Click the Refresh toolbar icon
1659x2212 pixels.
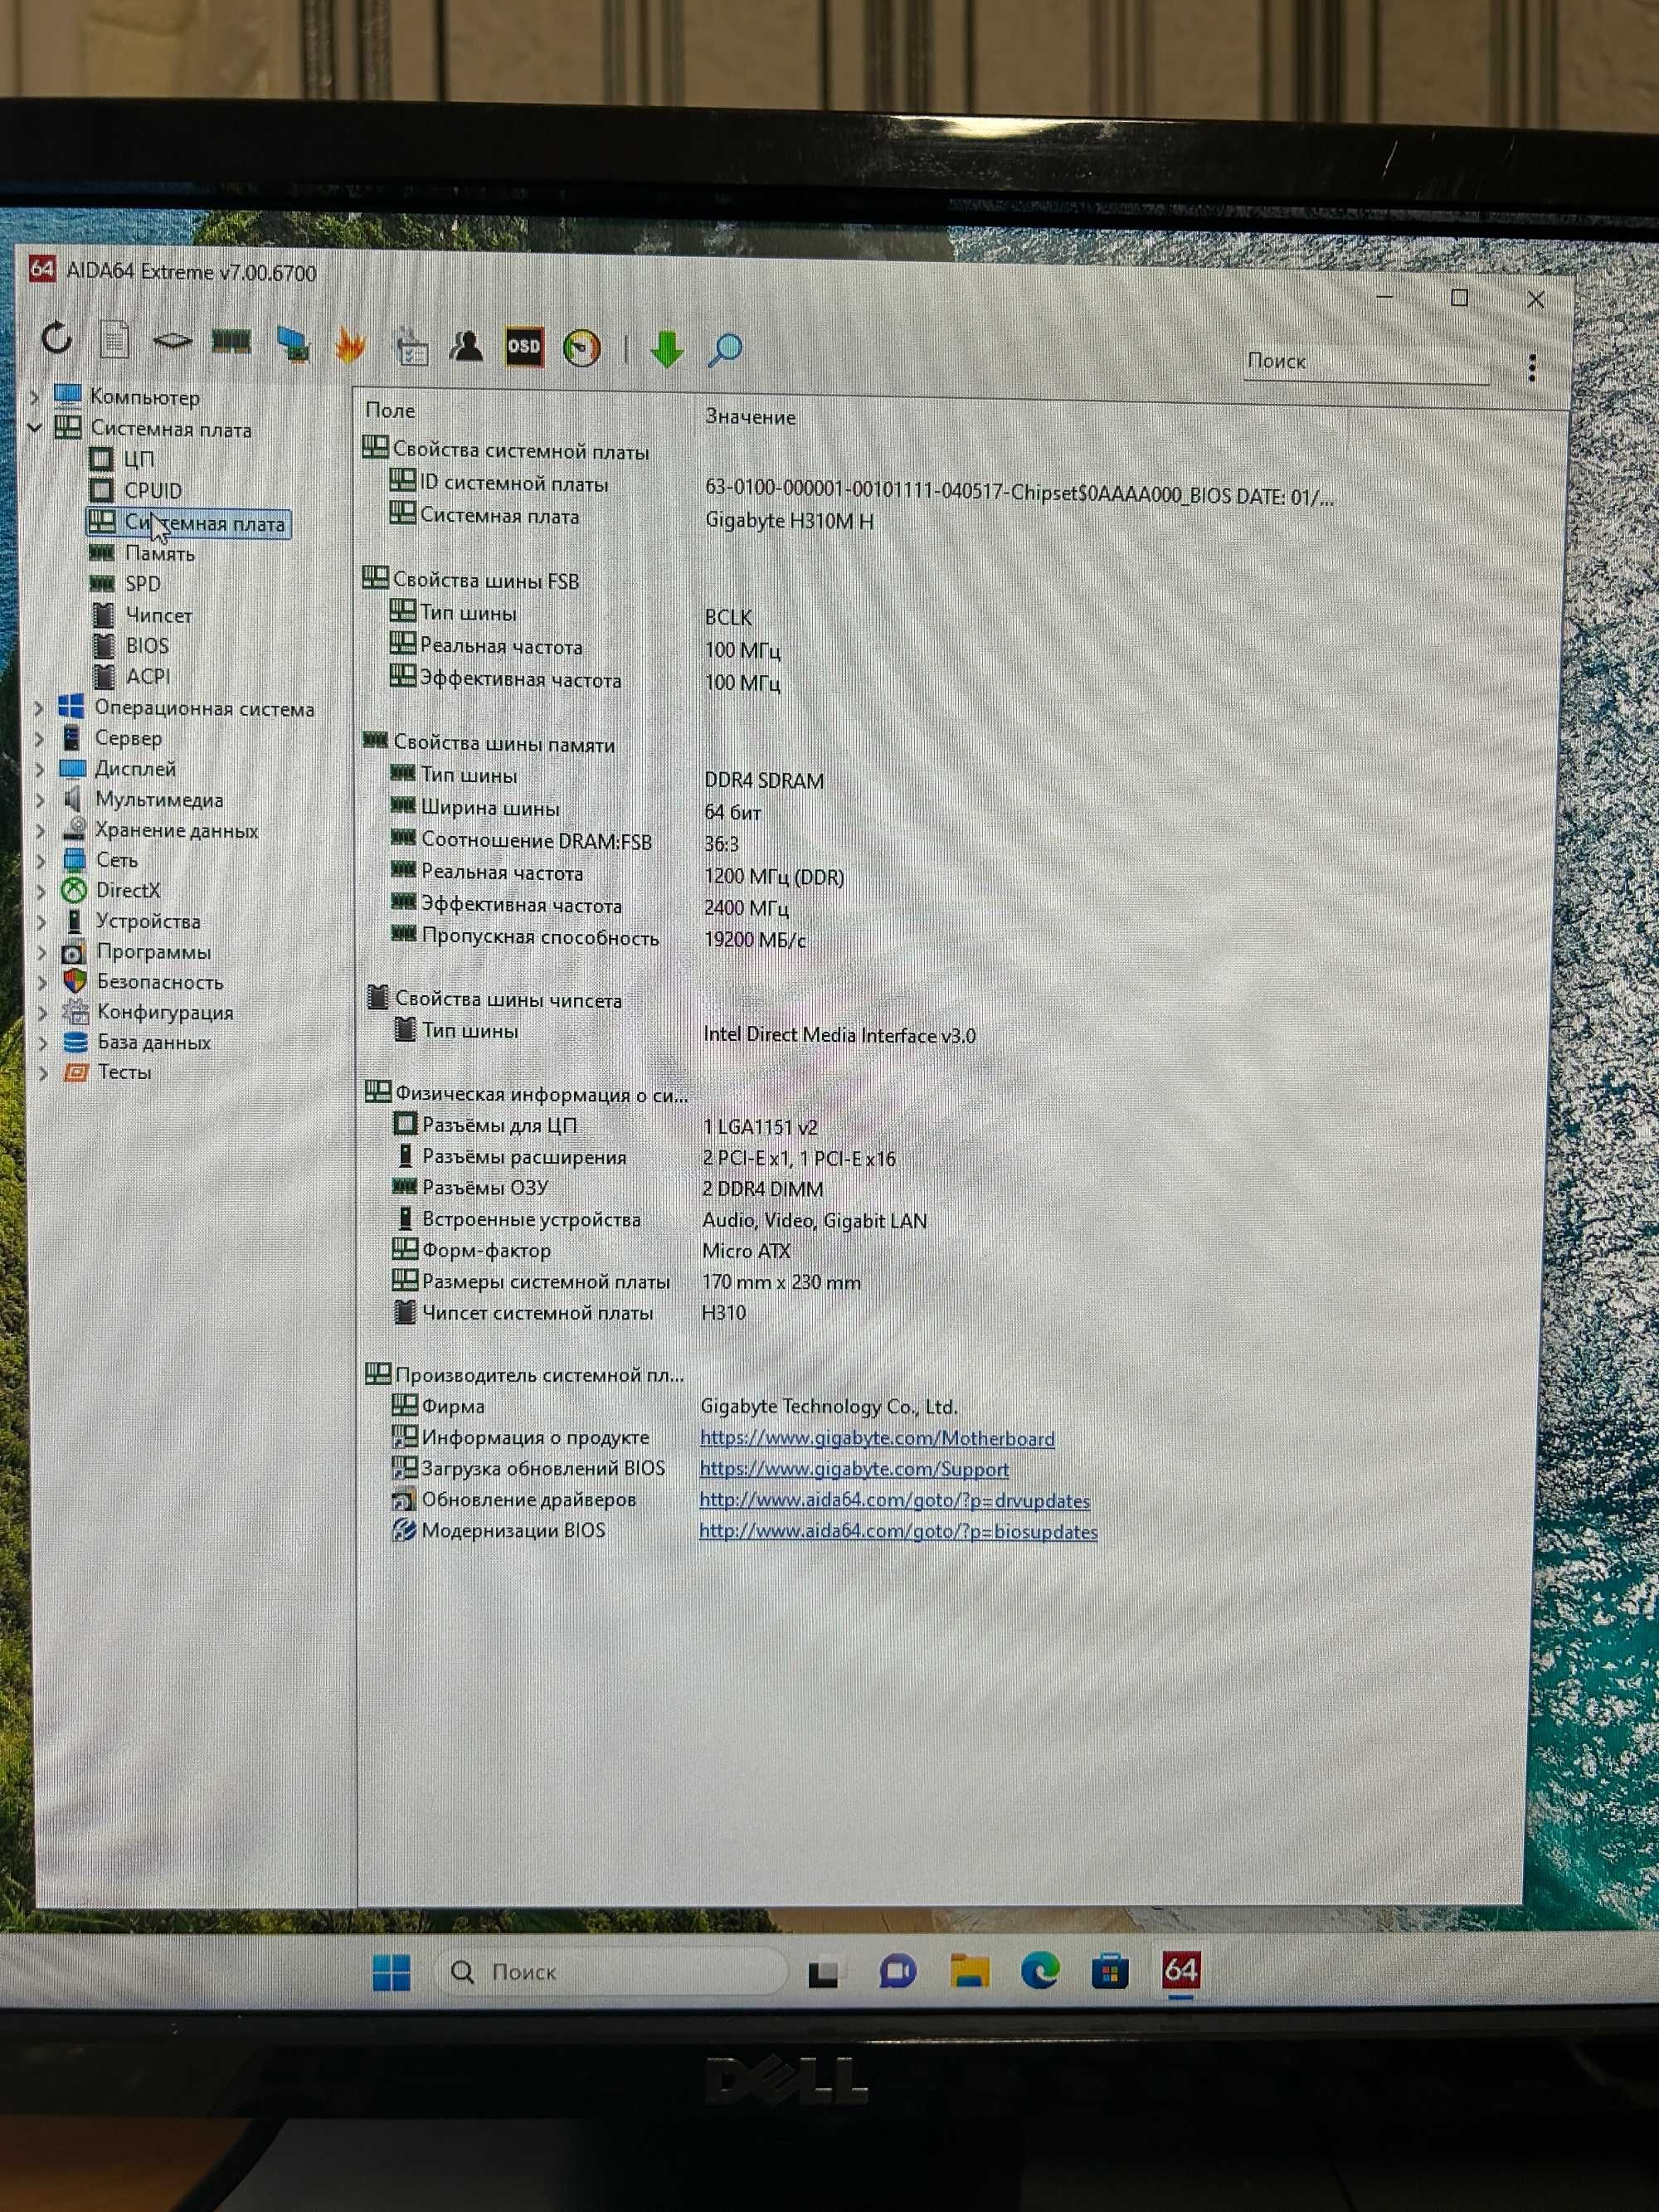[x=57, y=338]
